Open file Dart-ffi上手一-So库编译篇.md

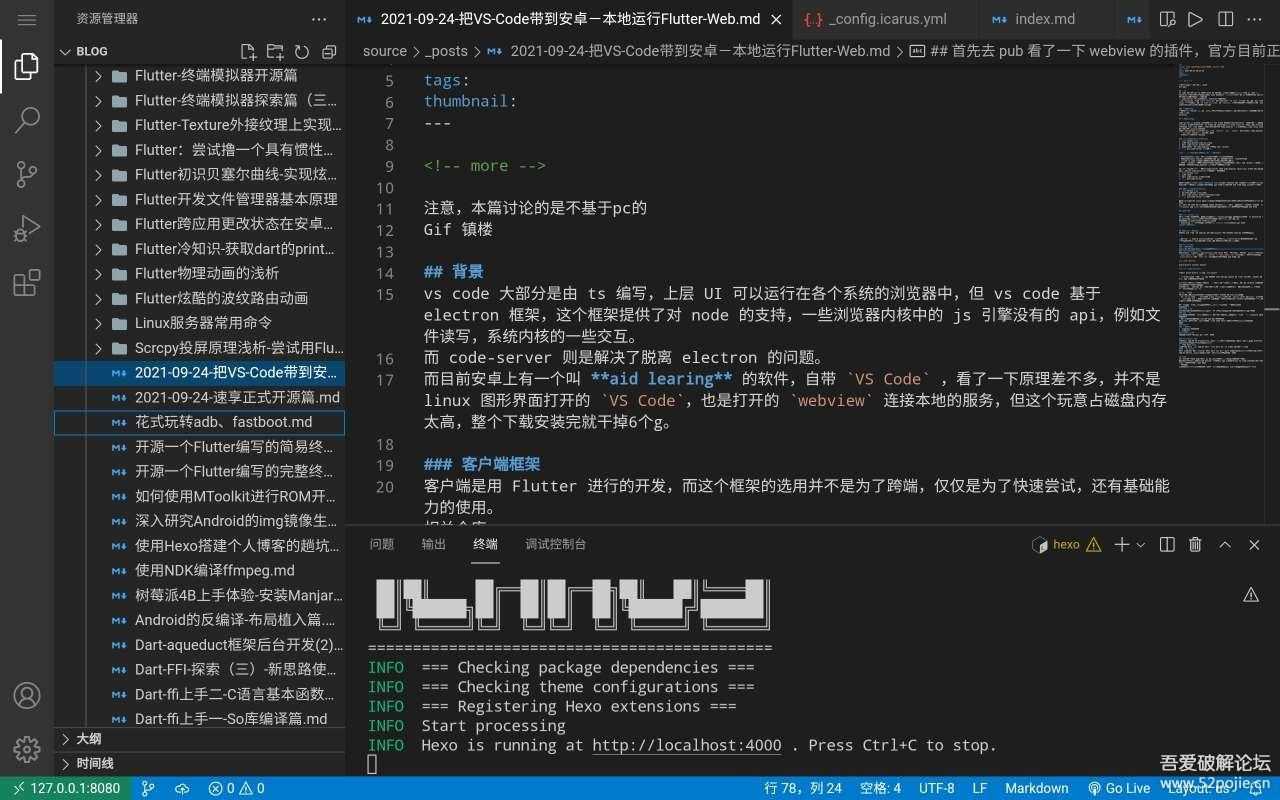coord(200,718)
